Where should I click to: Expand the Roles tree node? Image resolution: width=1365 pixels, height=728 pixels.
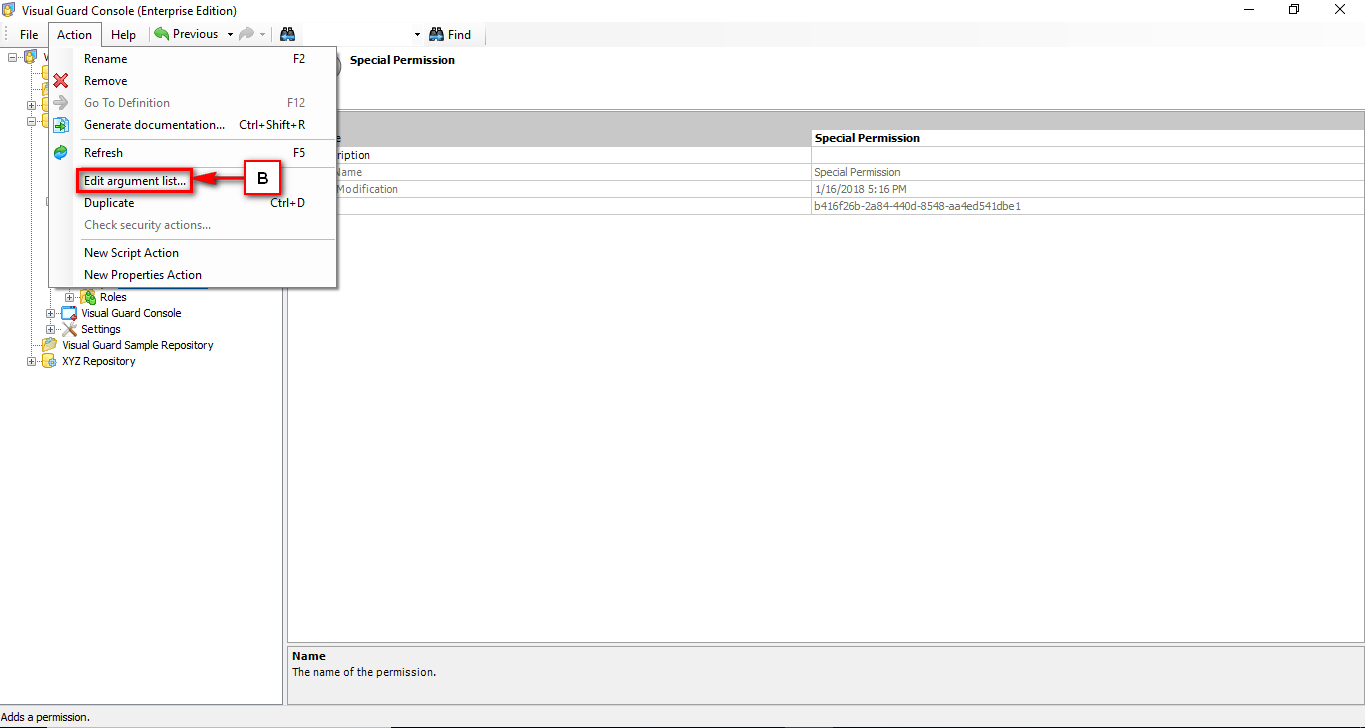70,297
